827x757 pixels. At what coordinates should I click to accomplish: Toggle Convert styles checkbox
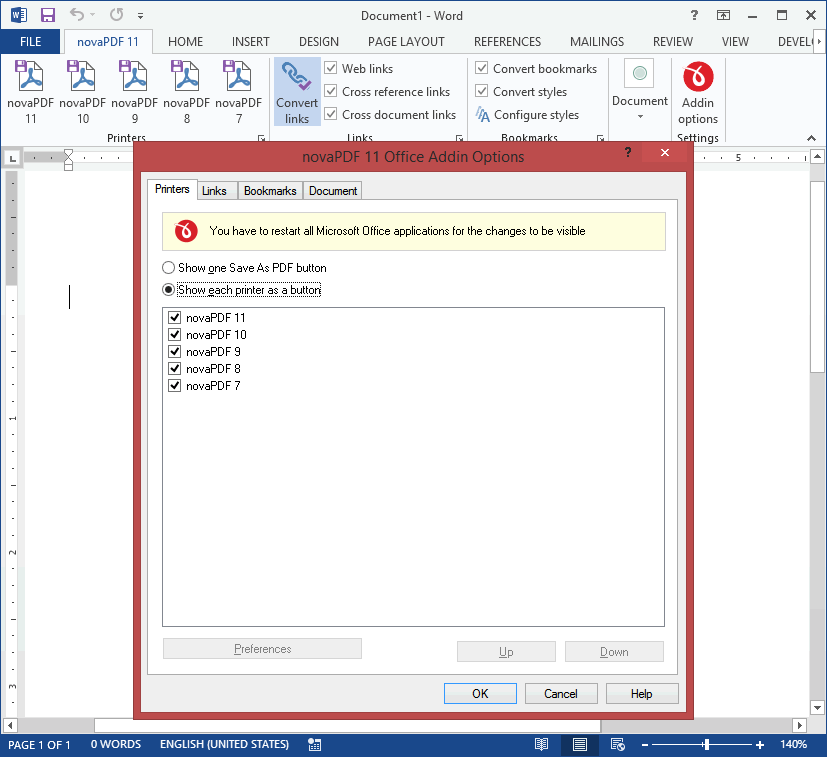(482, 91)
